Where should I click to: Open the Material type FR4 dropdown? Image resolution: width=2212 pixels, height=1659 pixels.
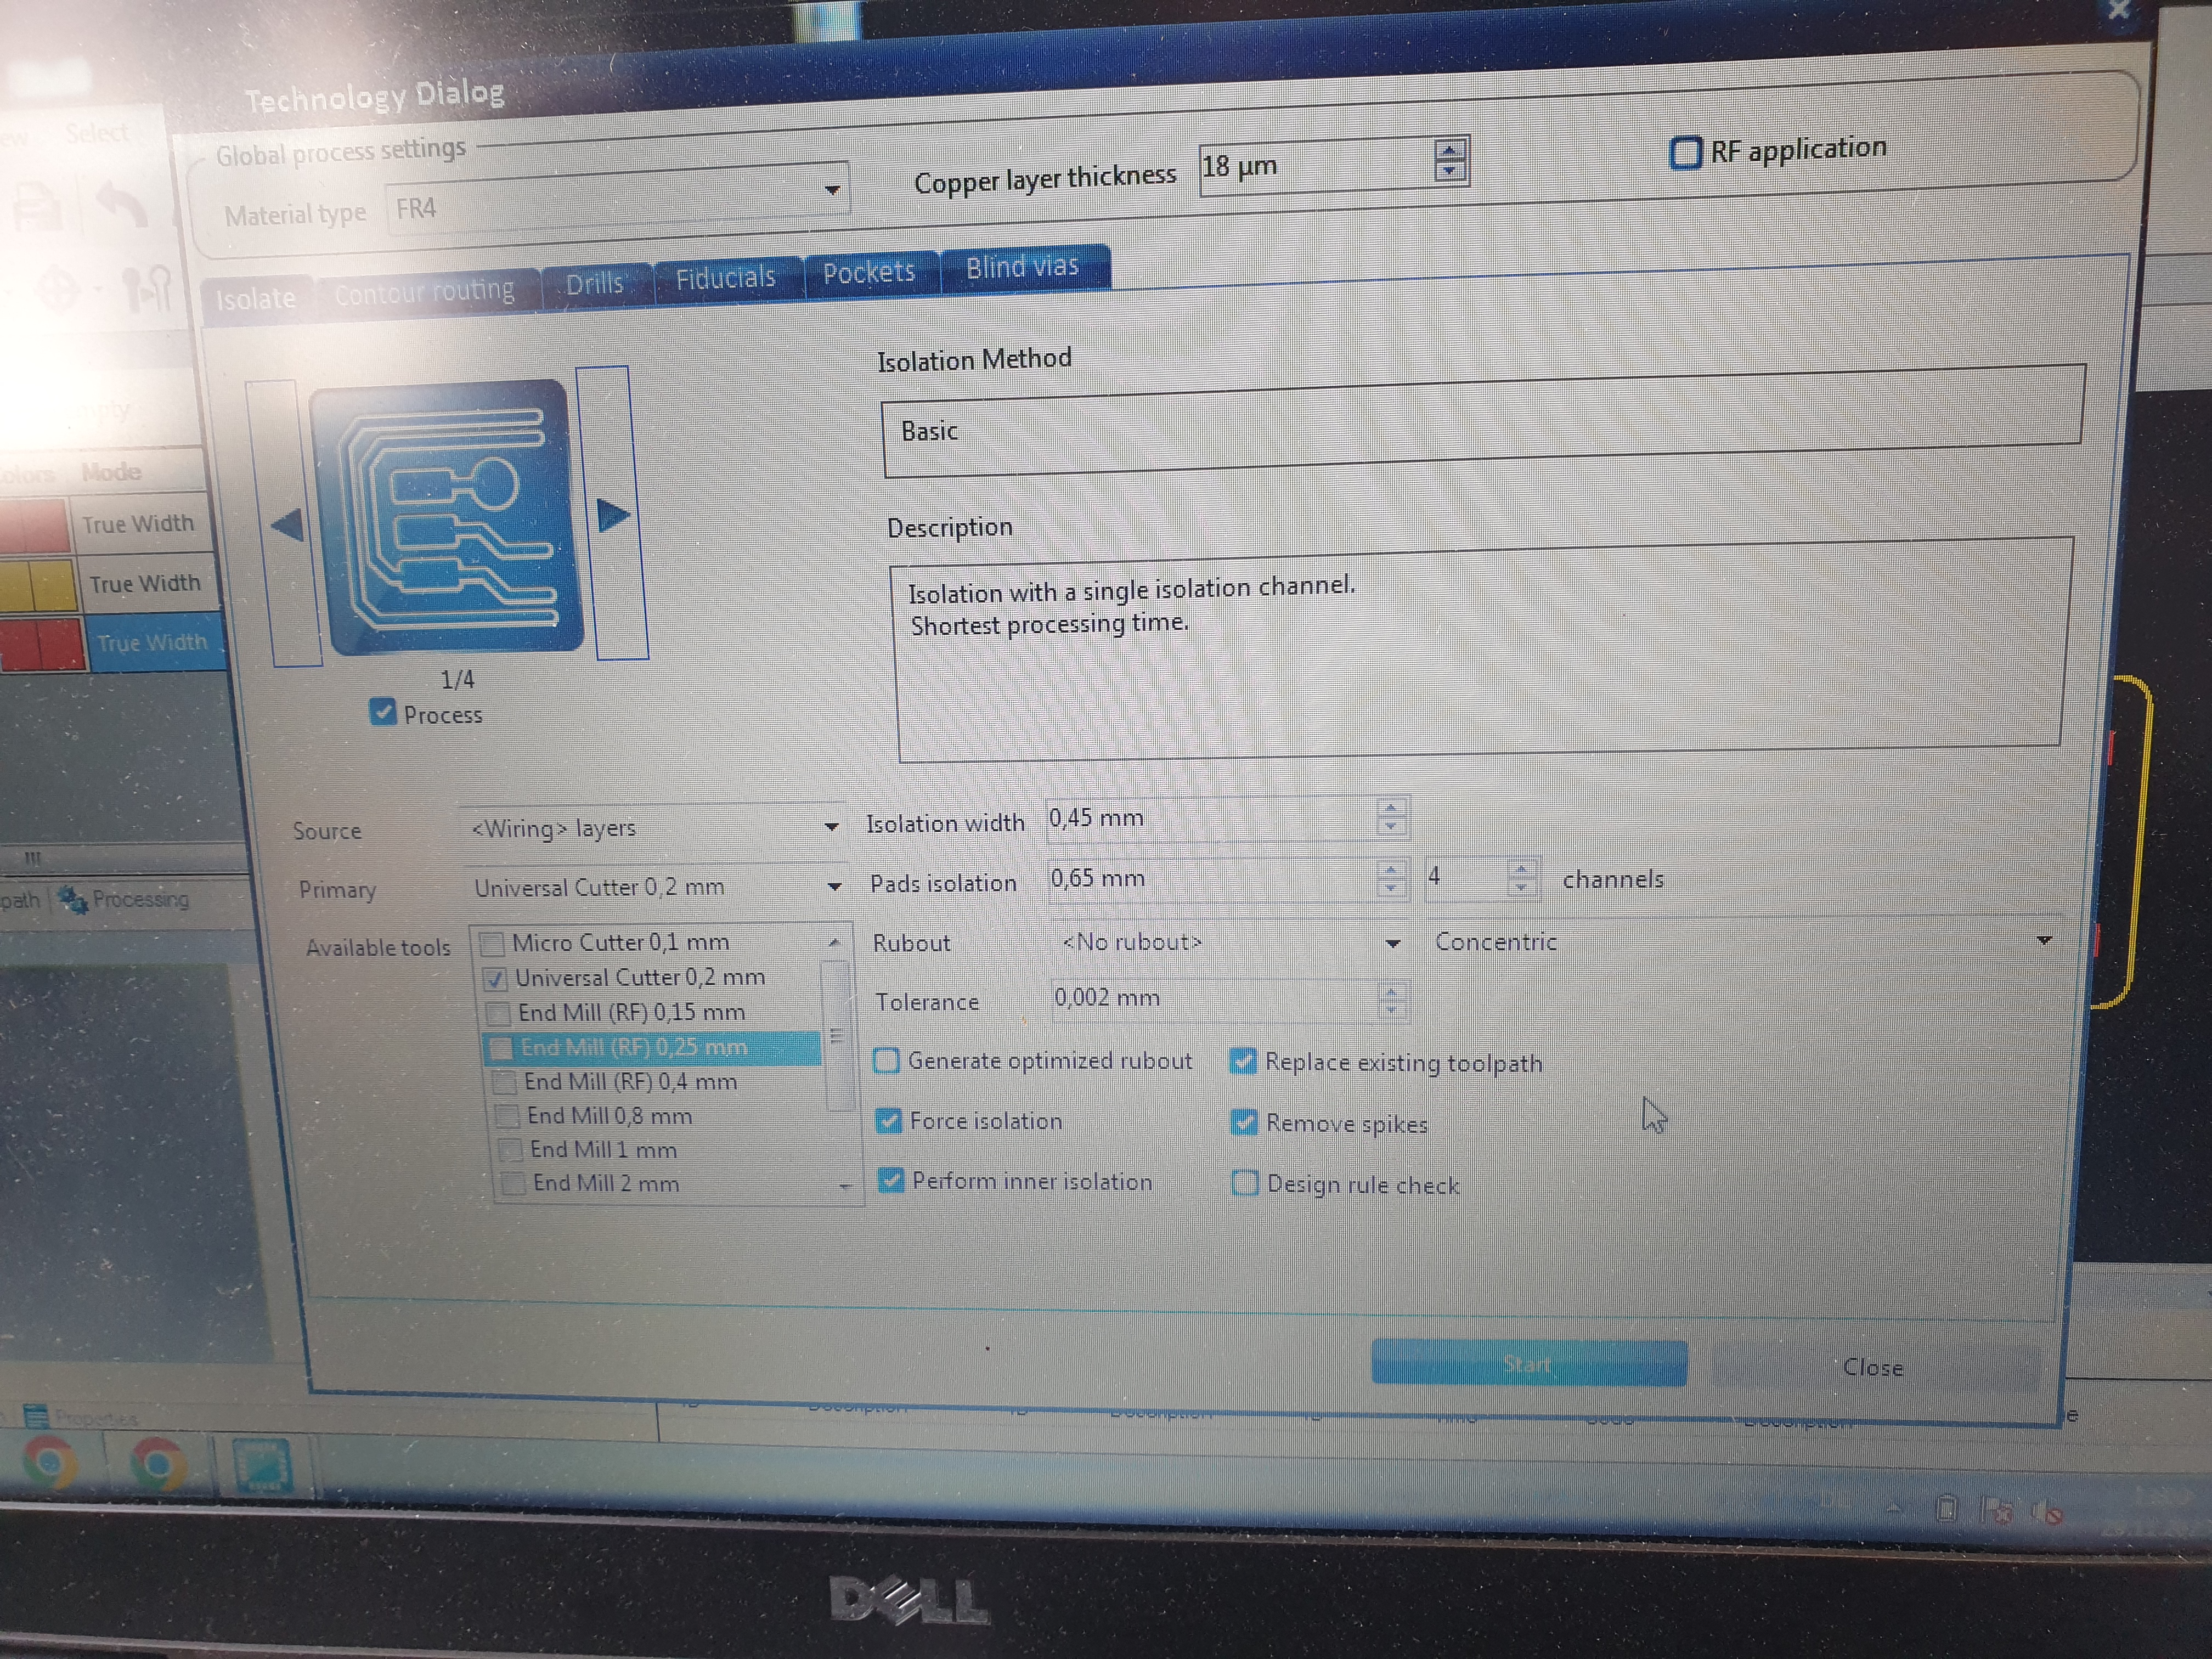[x=831, y=190]
